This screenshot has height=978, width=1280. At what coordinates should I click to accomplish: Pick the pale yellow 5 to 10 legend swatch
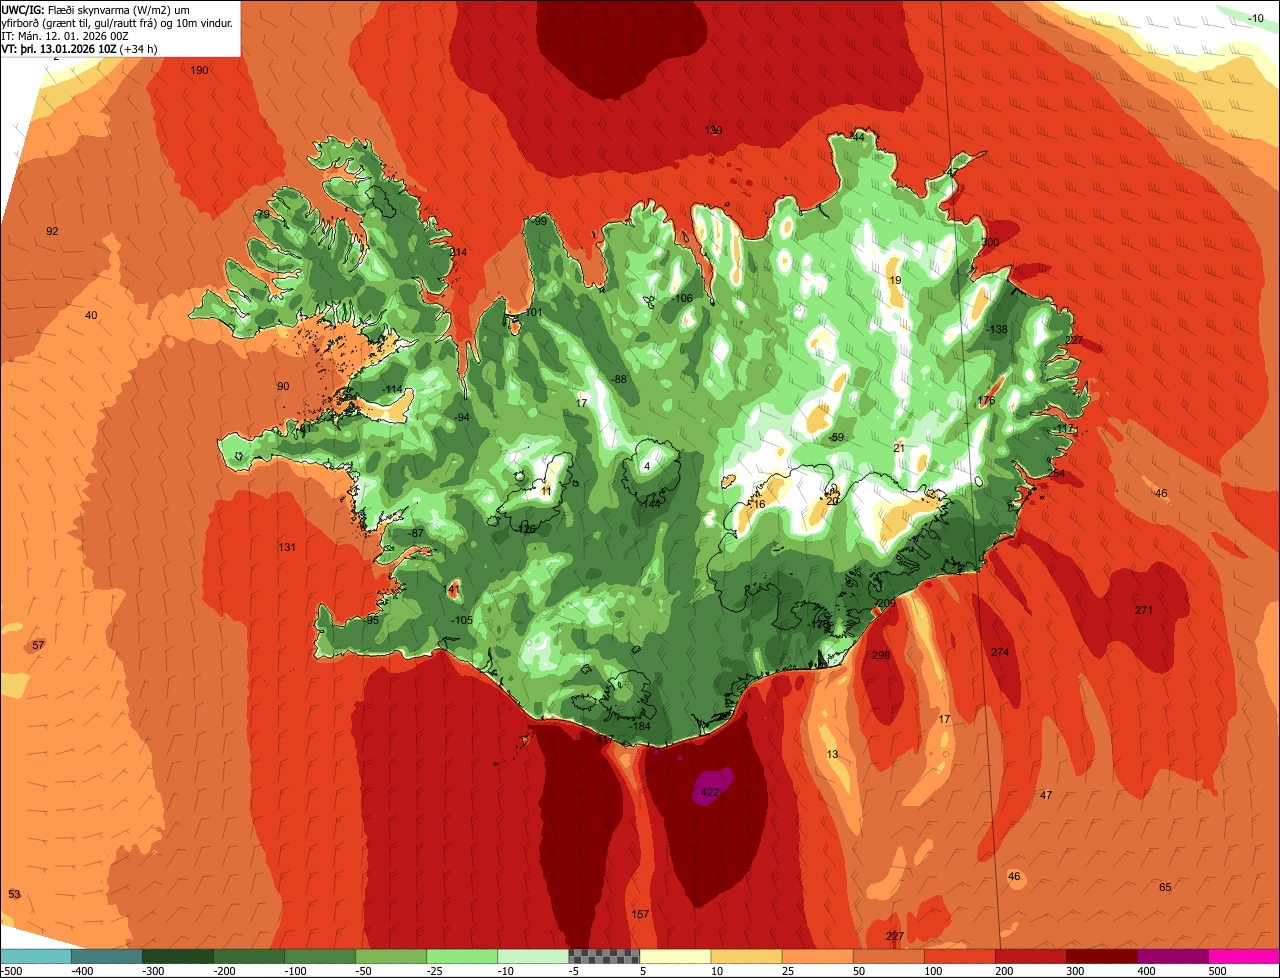tap(675, 956)
